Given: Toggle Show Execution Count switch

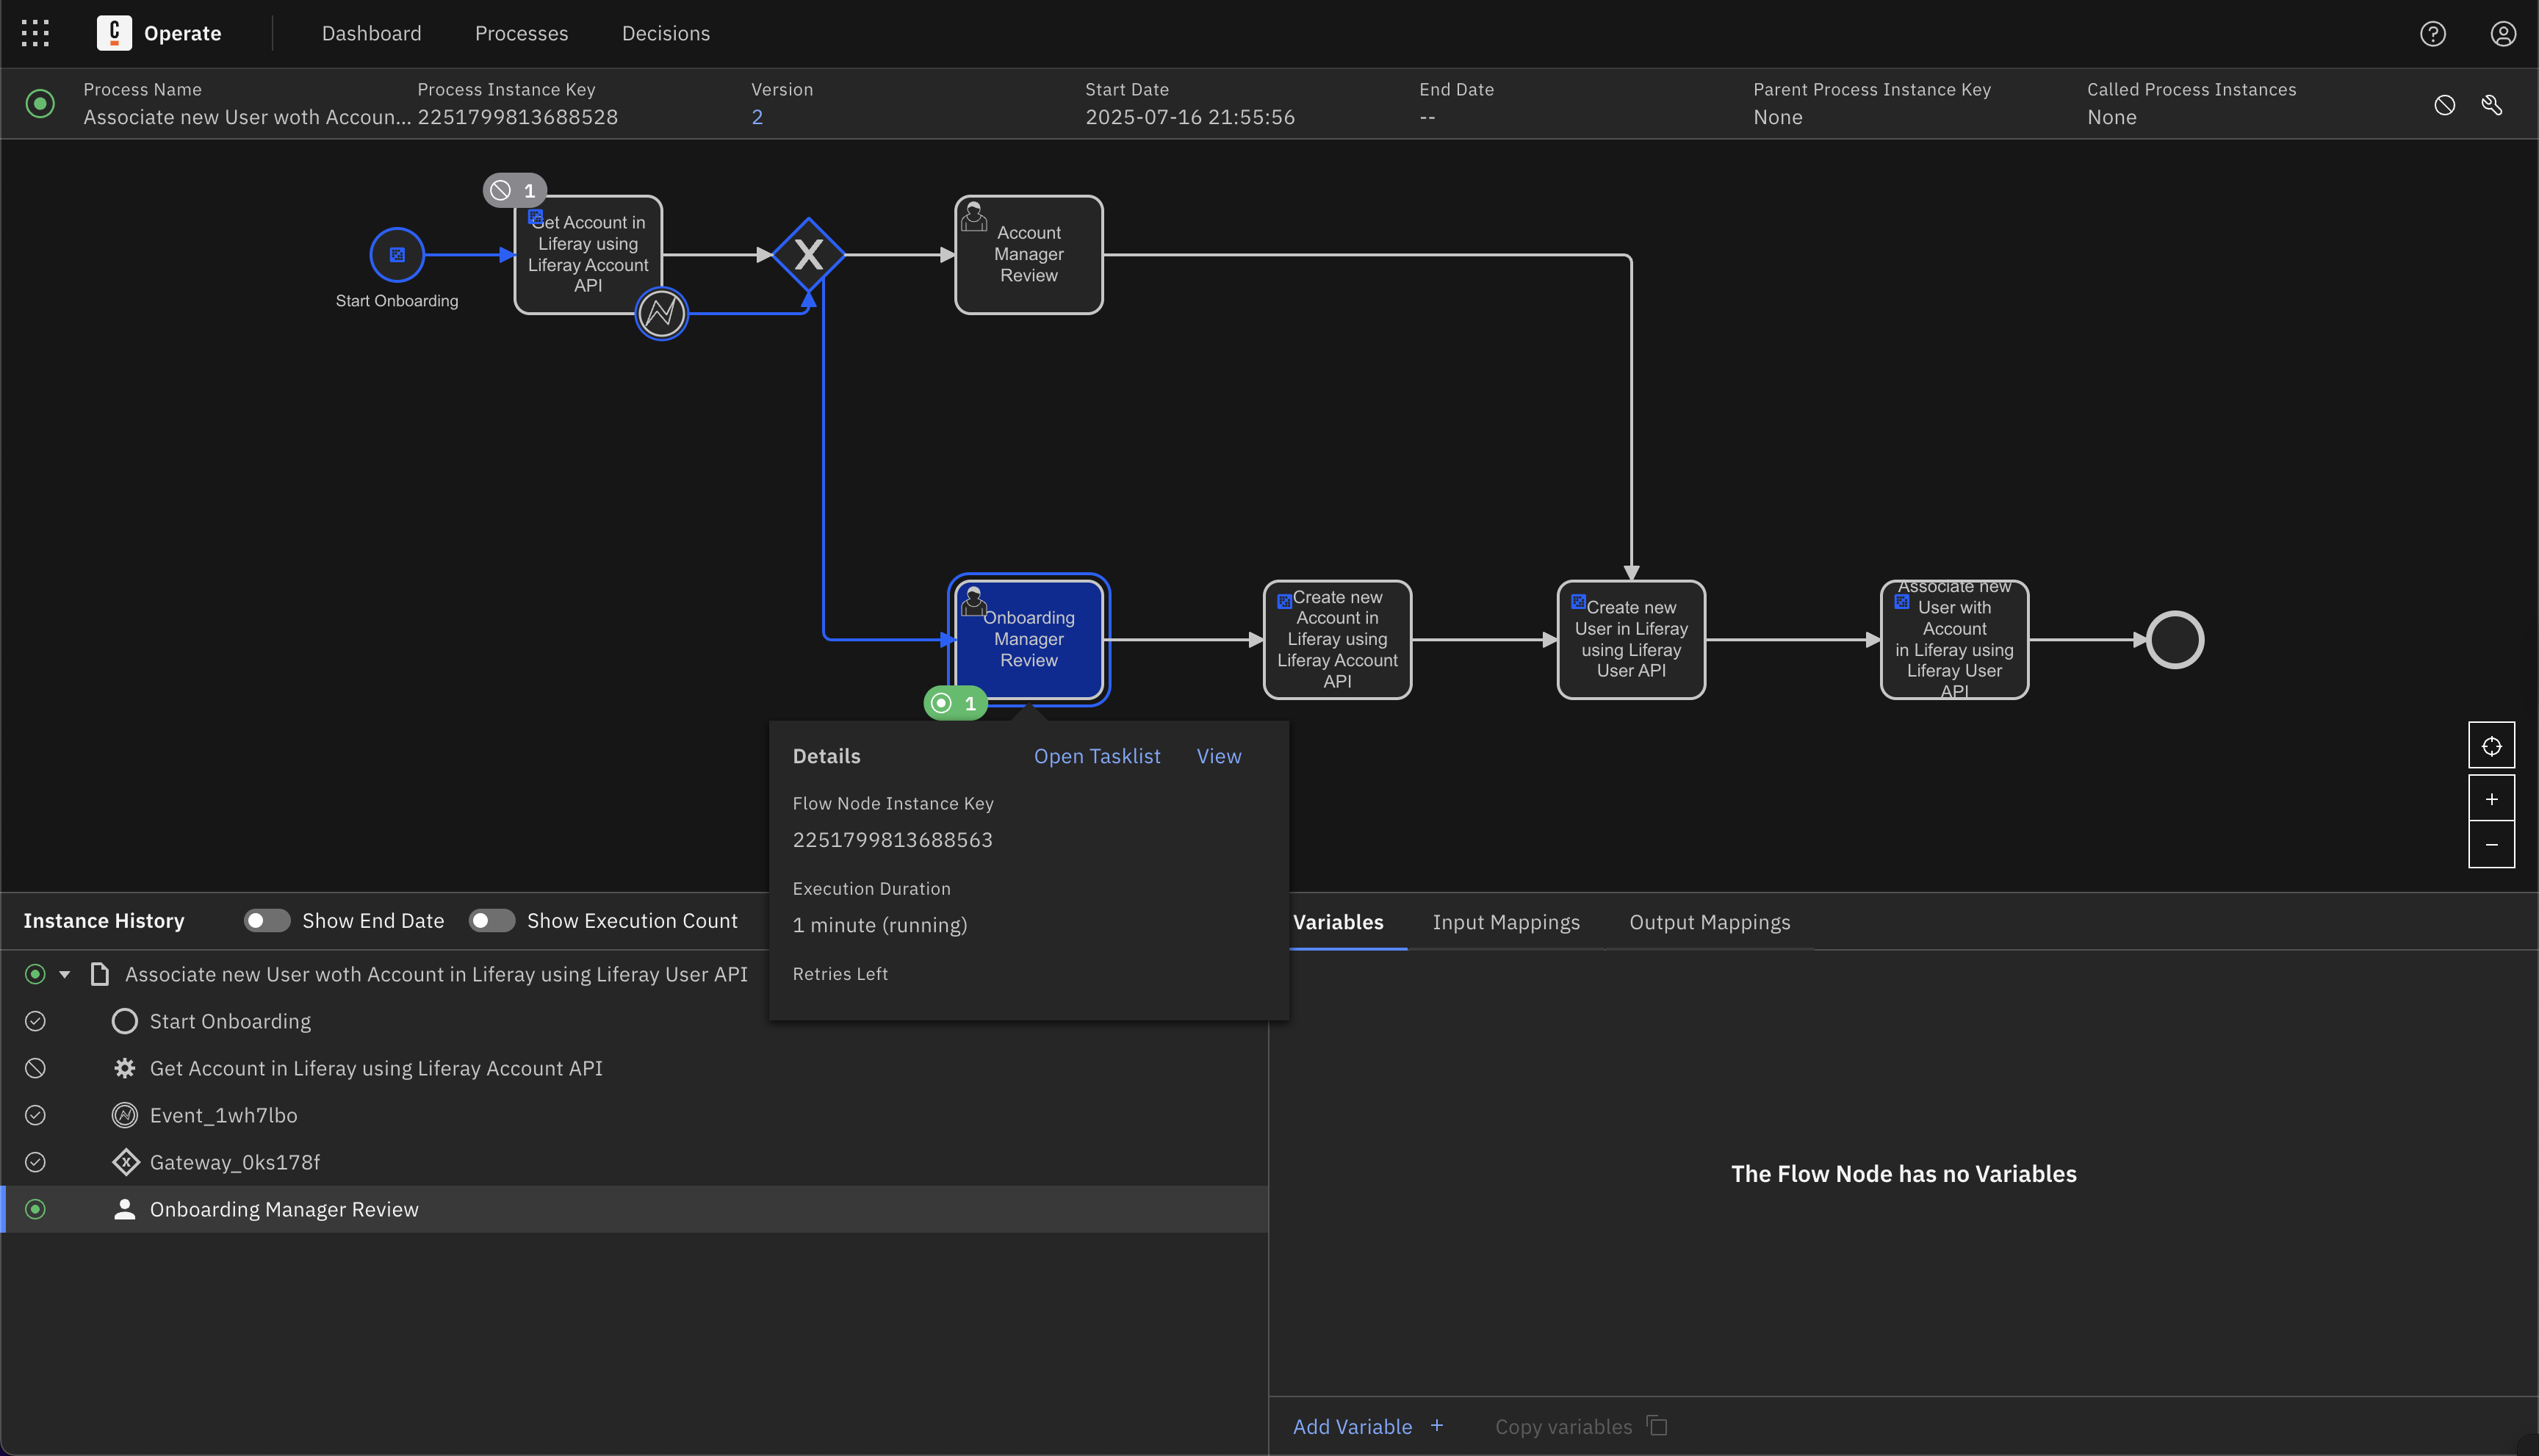Looking at the screenshot, I should (491, 921).
